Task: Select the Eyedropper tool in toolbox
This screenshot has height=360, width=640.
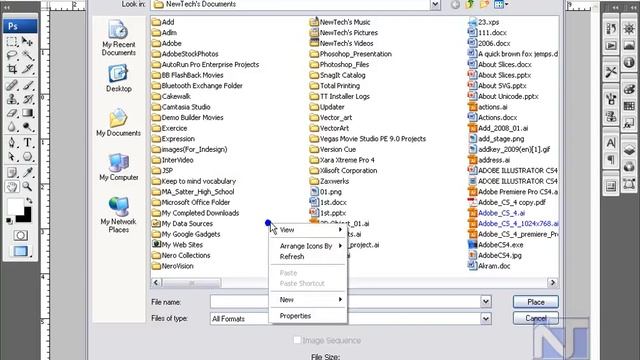Action: click(x=27, y=173)
